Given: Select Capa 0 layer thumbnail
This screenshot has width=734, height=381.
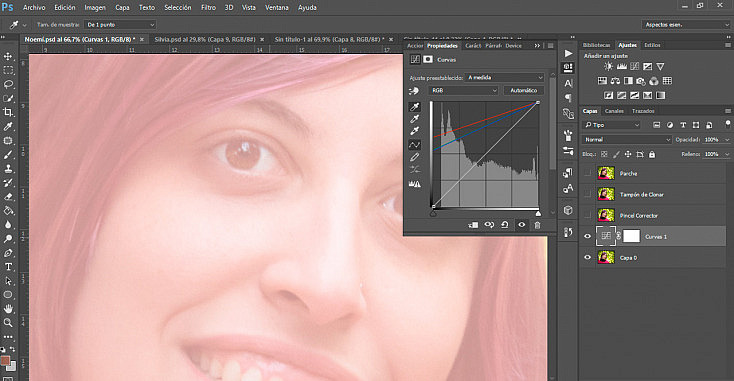Looking at the screenshot, I should (606, 258).
